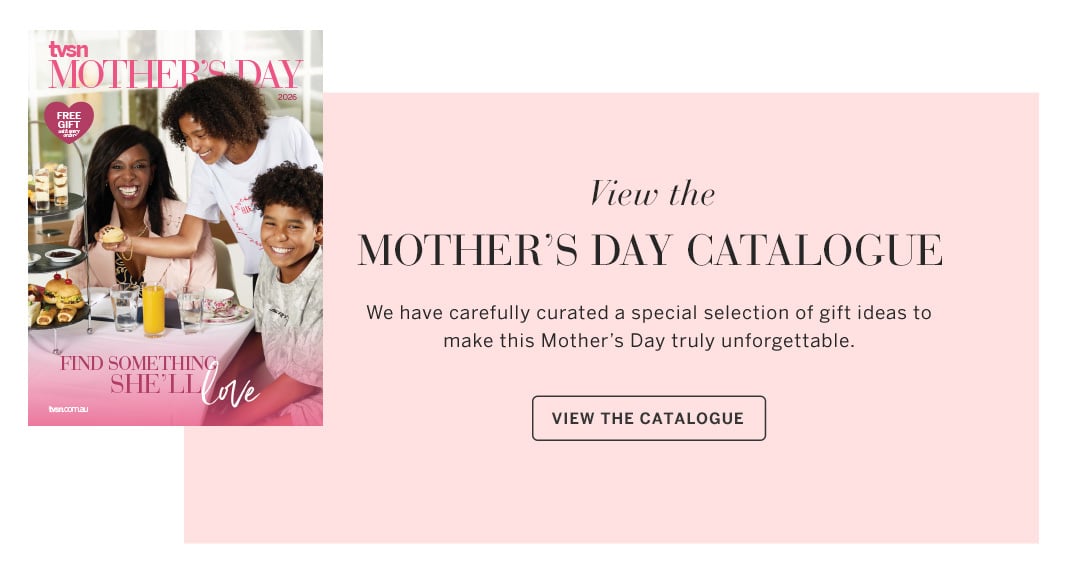Select the MOTHER'S DAY CATALOGUE heading
Image resolution: width=1073 pixels, height=564 pixels.
[650, 250]
